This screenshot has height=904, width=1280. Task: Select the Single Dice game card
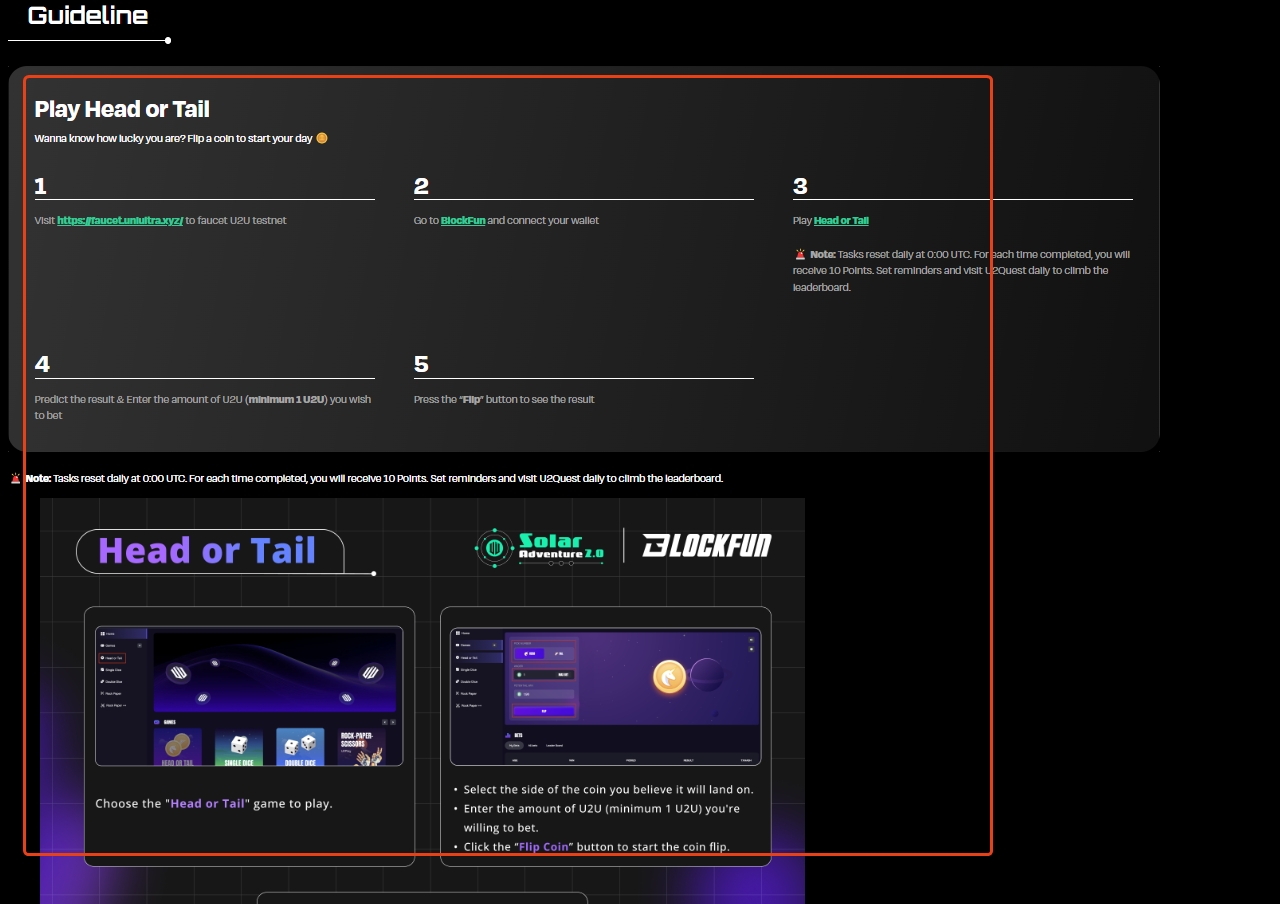click(x=239, y=746)
